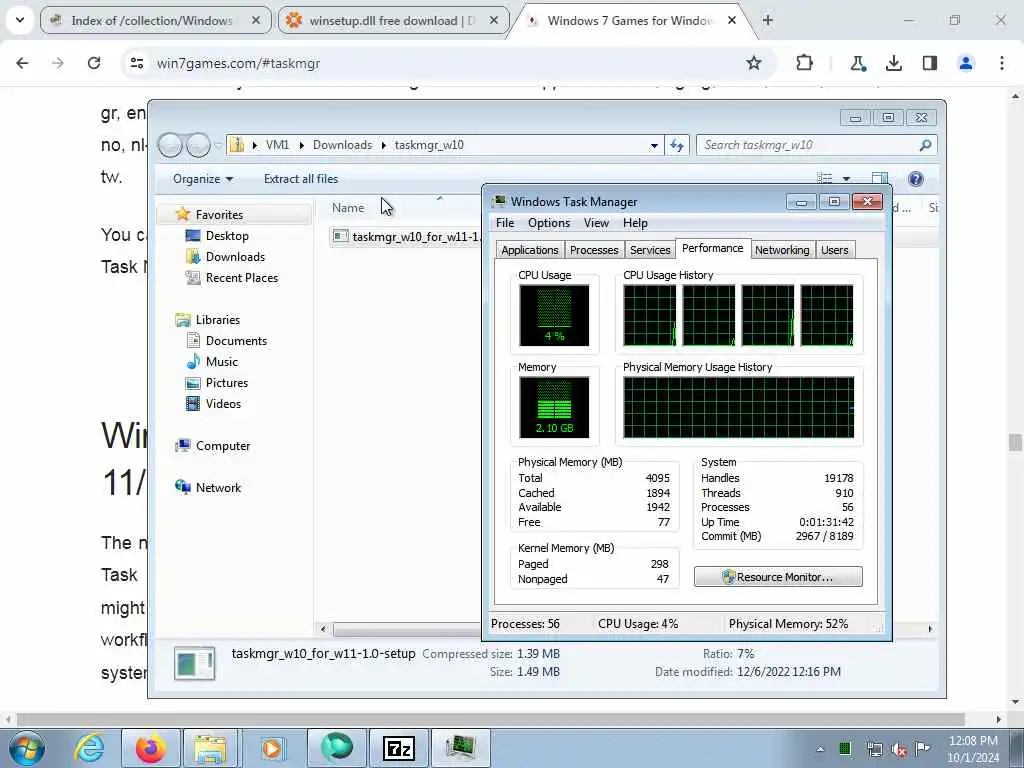This screenshot has width=1024, height=768.
Task: Switch to the Users tab
Action: point(835,249)
